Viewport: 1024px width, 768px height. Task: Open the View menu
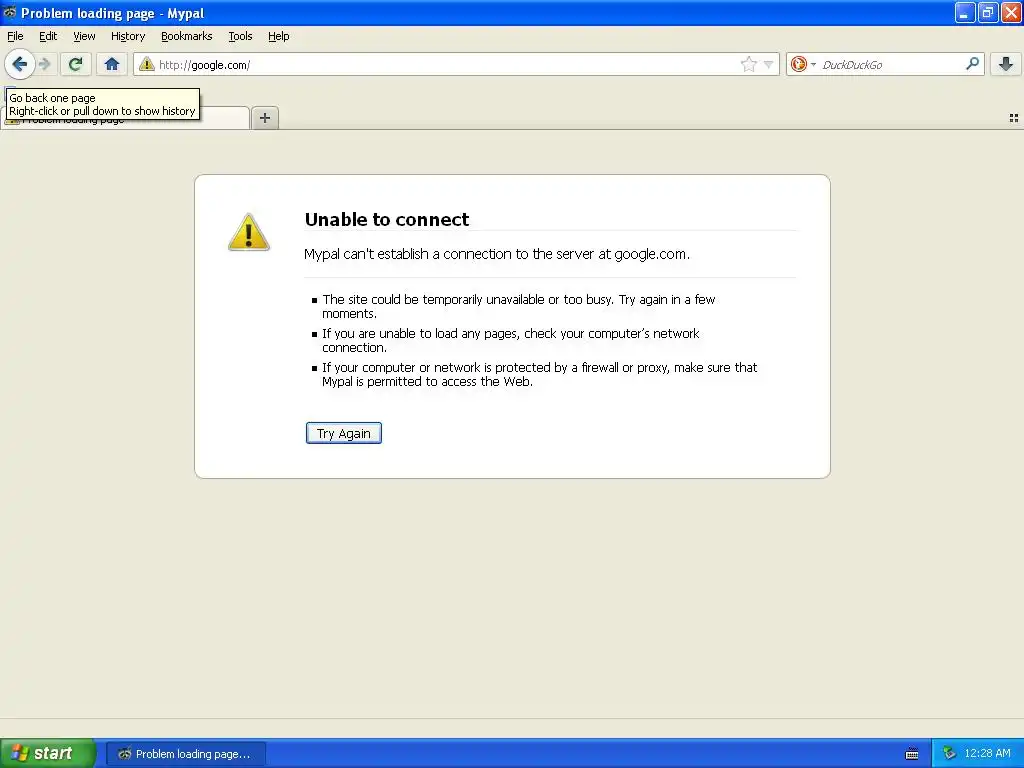point(84,36)
